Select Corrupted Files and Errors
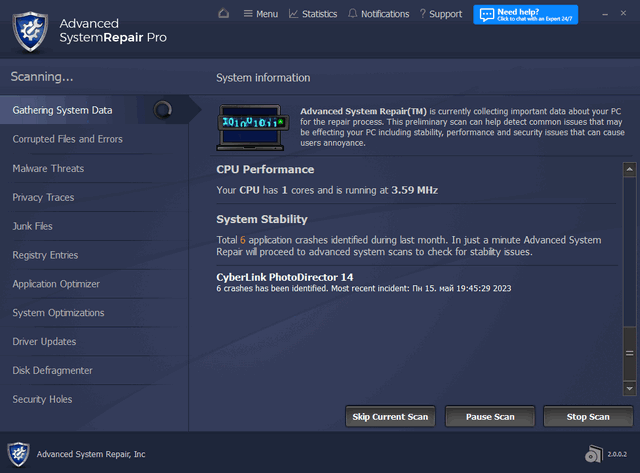 (67, 139)
